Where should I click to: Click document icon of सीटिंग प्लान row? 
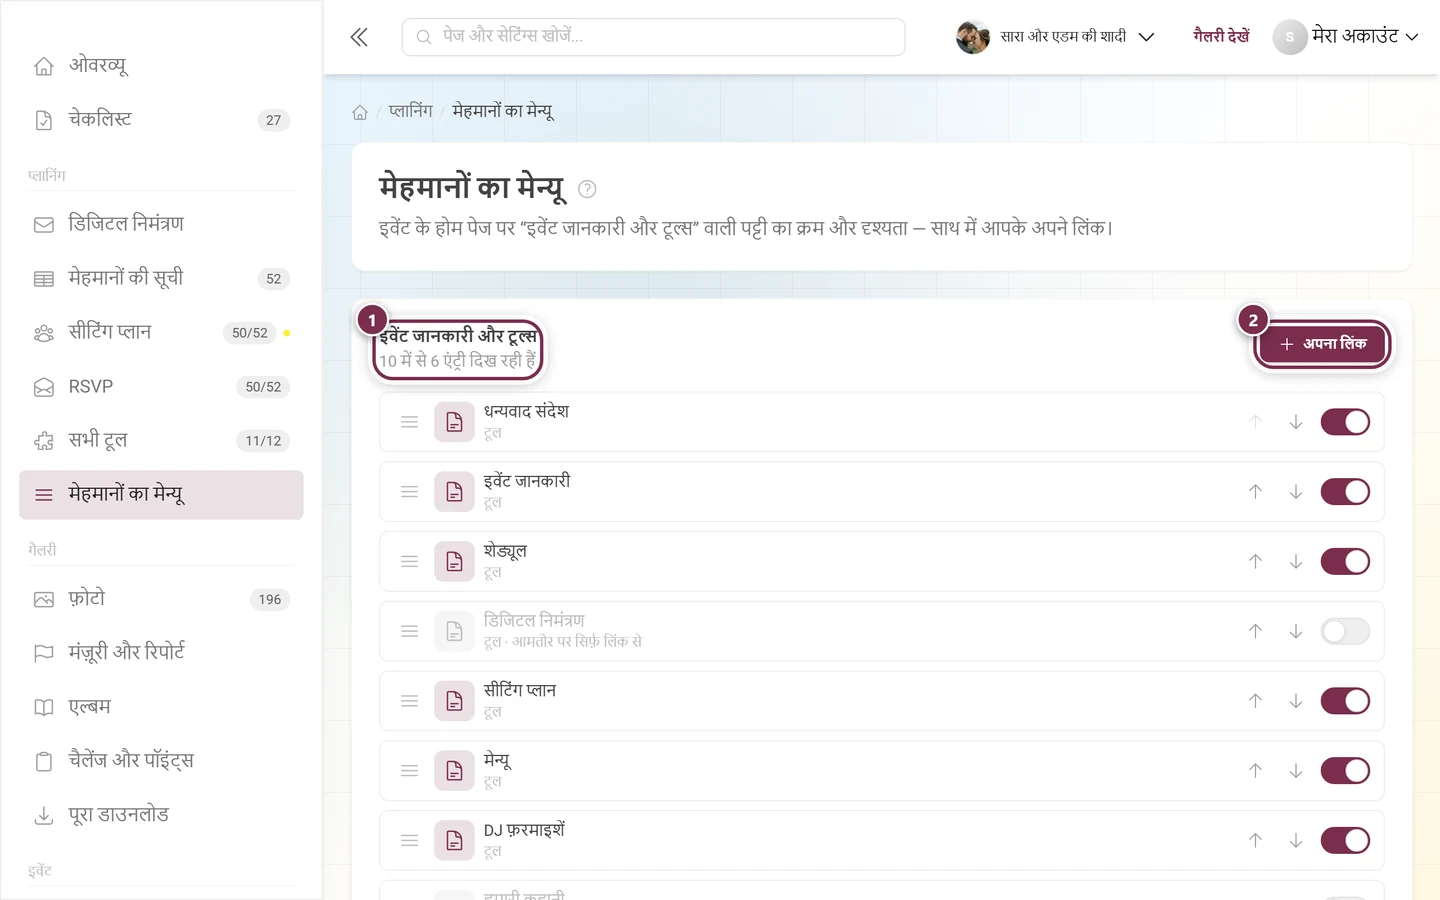454,701
